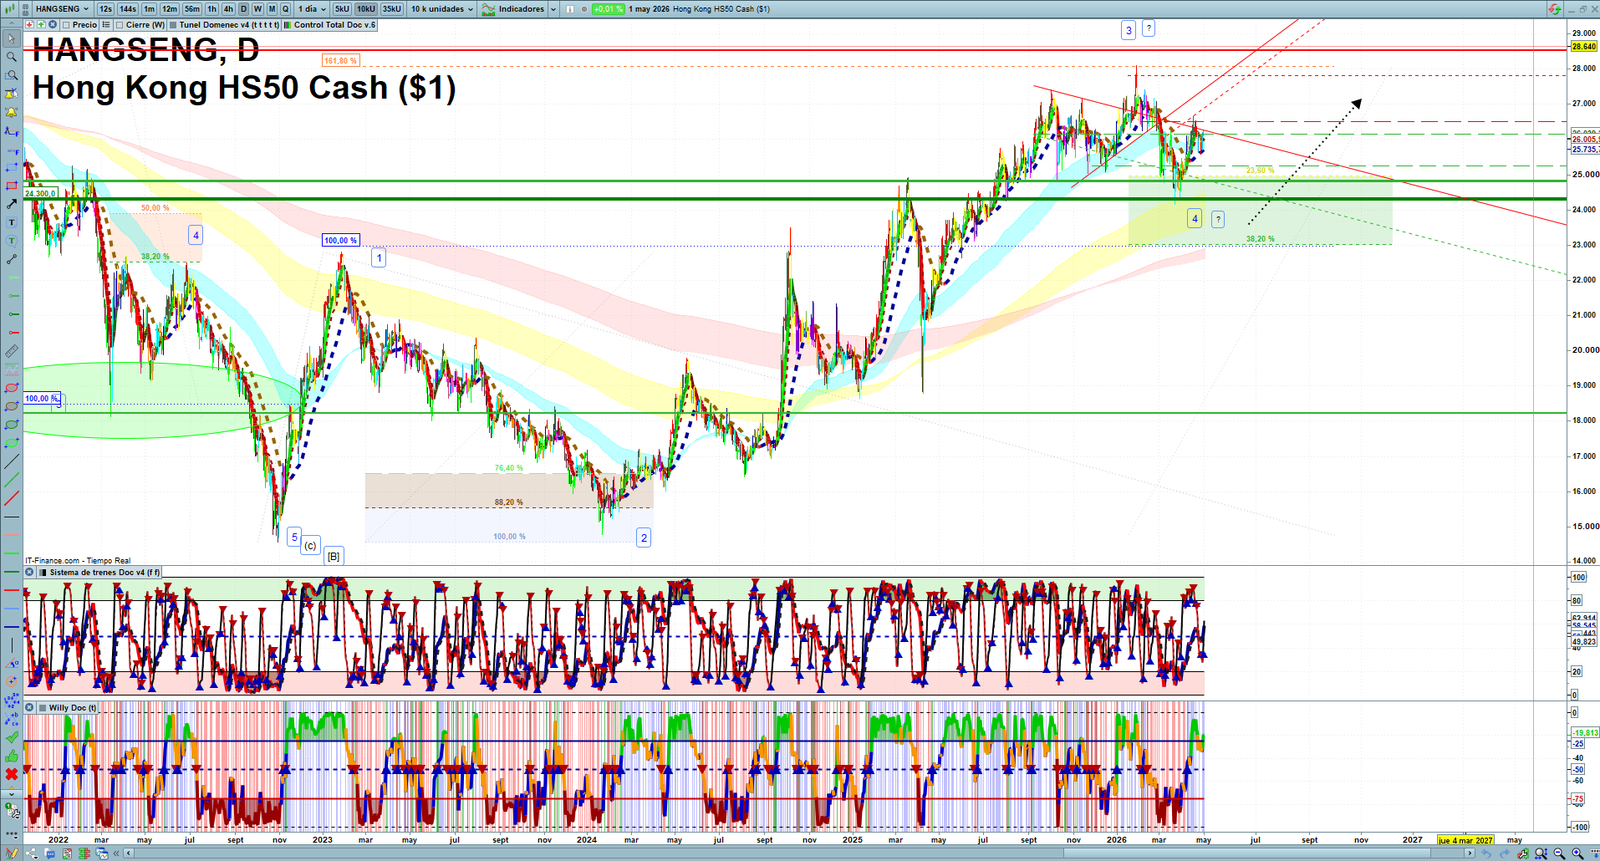
Task: Toggle the Cierre (W) checkbox
Action: pos(120,25)
